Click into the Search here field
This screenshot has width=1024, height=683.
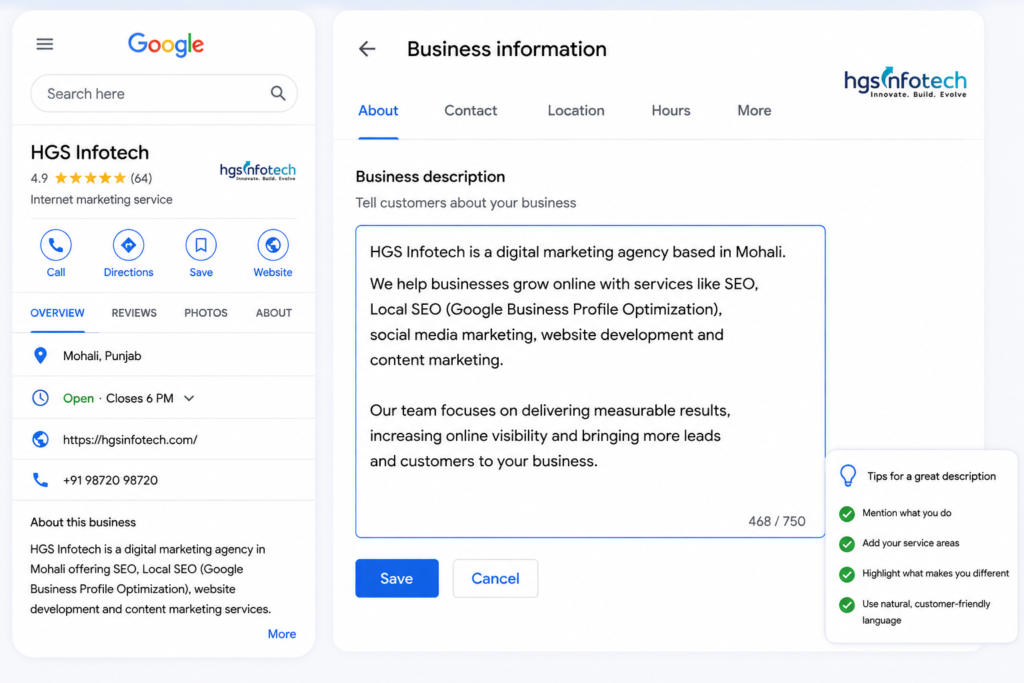[164, 93]
